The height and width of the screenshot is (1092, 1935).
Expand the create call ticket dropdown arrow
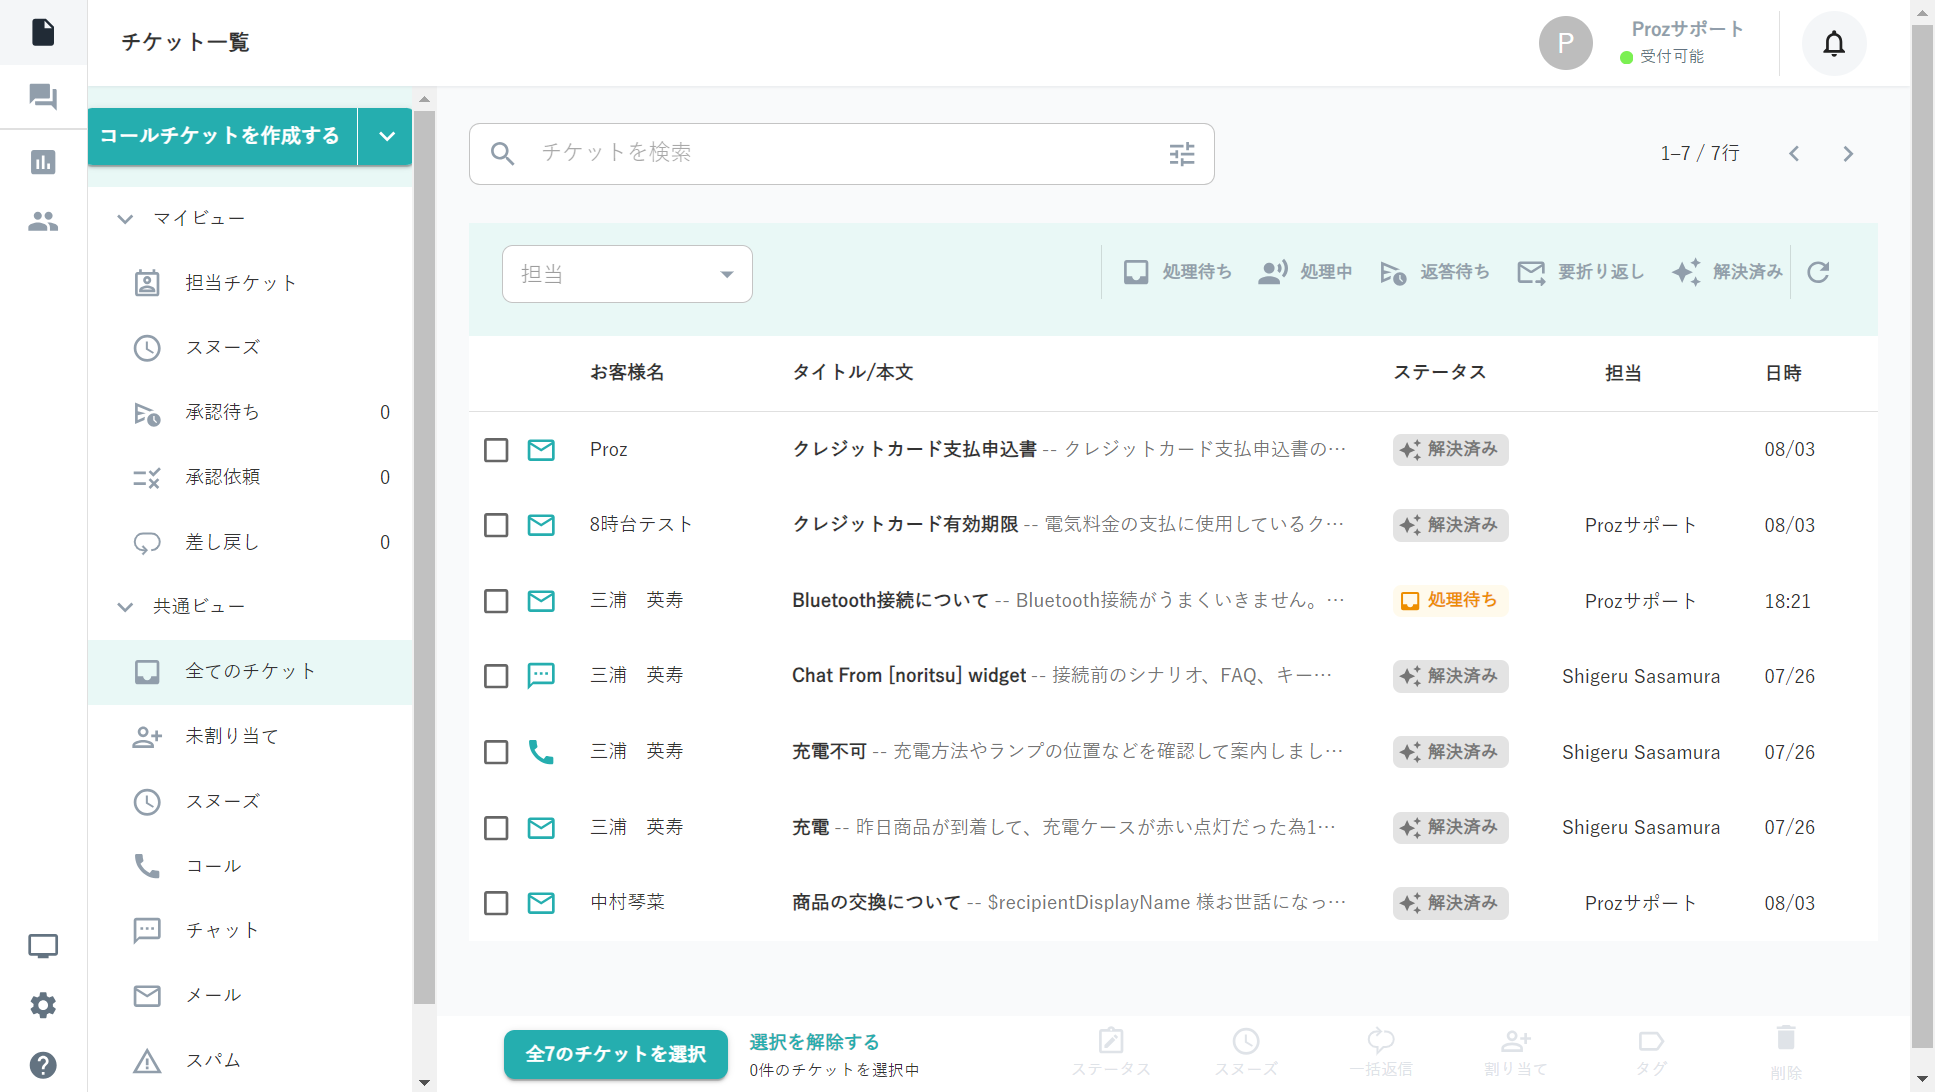pos(386,136)
